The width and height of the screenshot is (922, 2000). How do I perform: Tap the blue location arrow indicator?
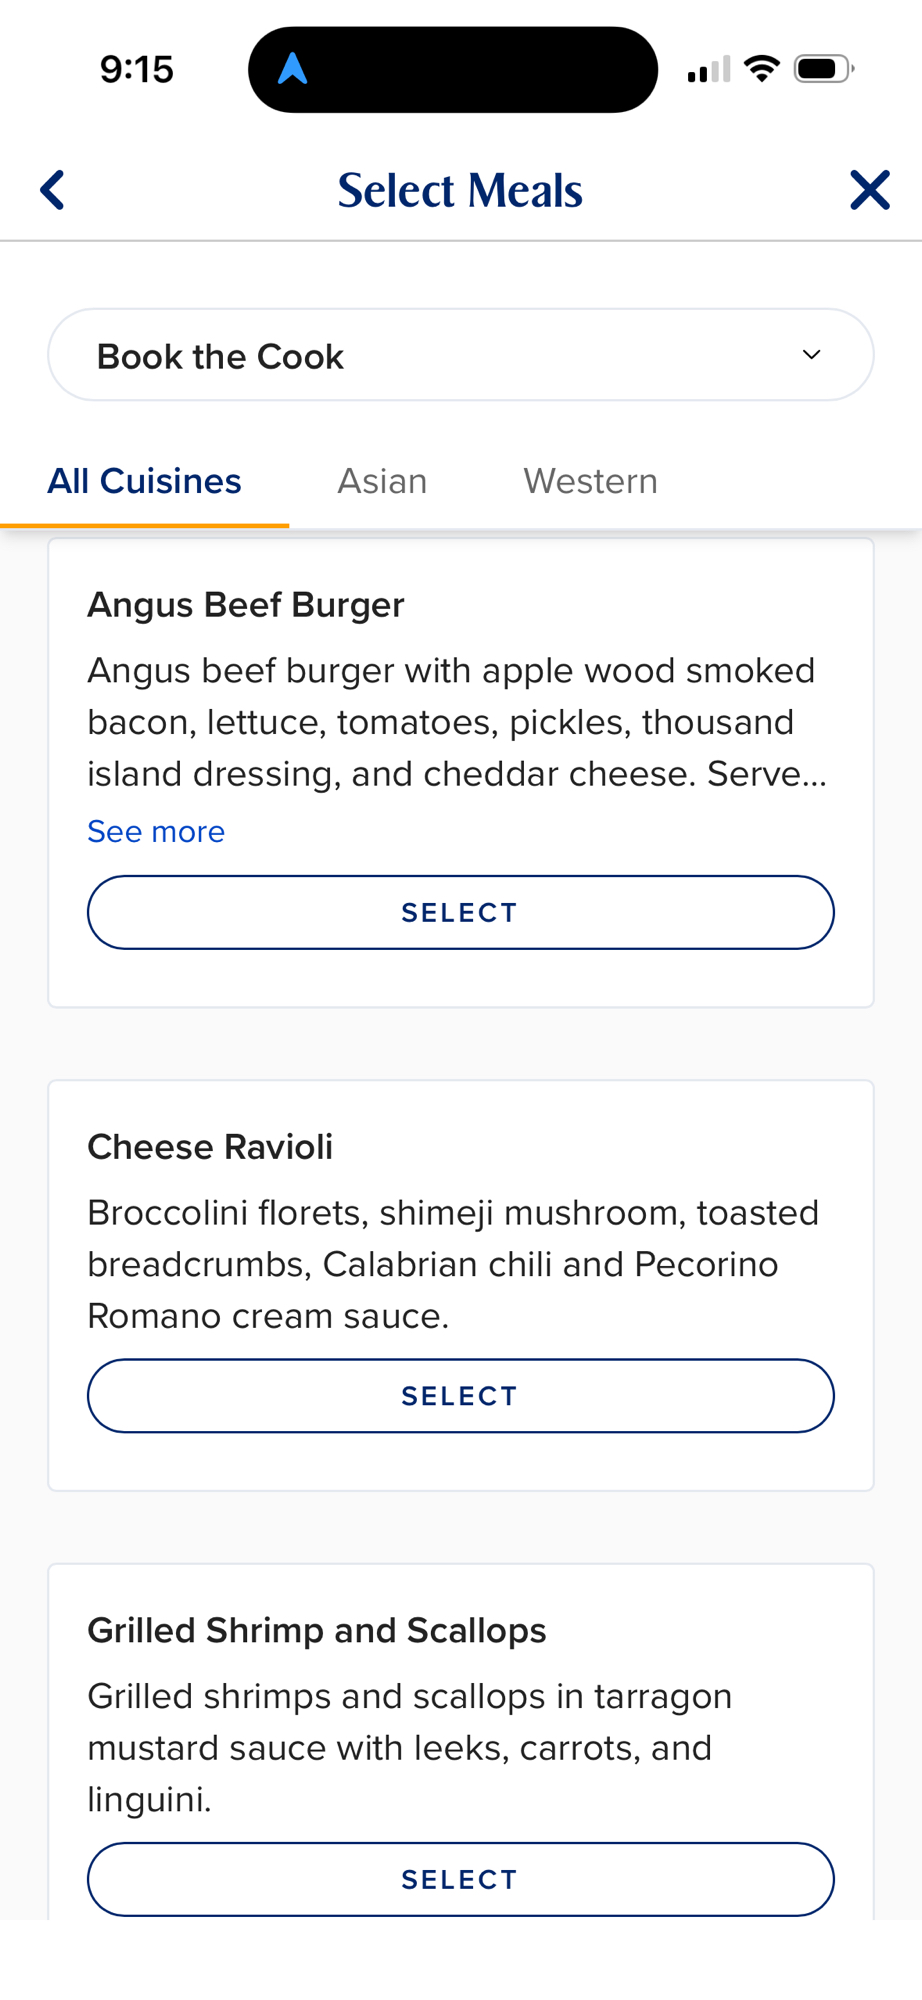click(x=292, y=69)
